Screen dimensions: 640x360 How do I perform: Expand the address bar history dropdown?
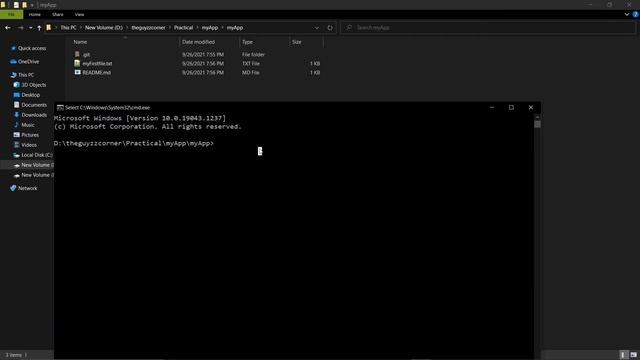[x=316, y=28]
